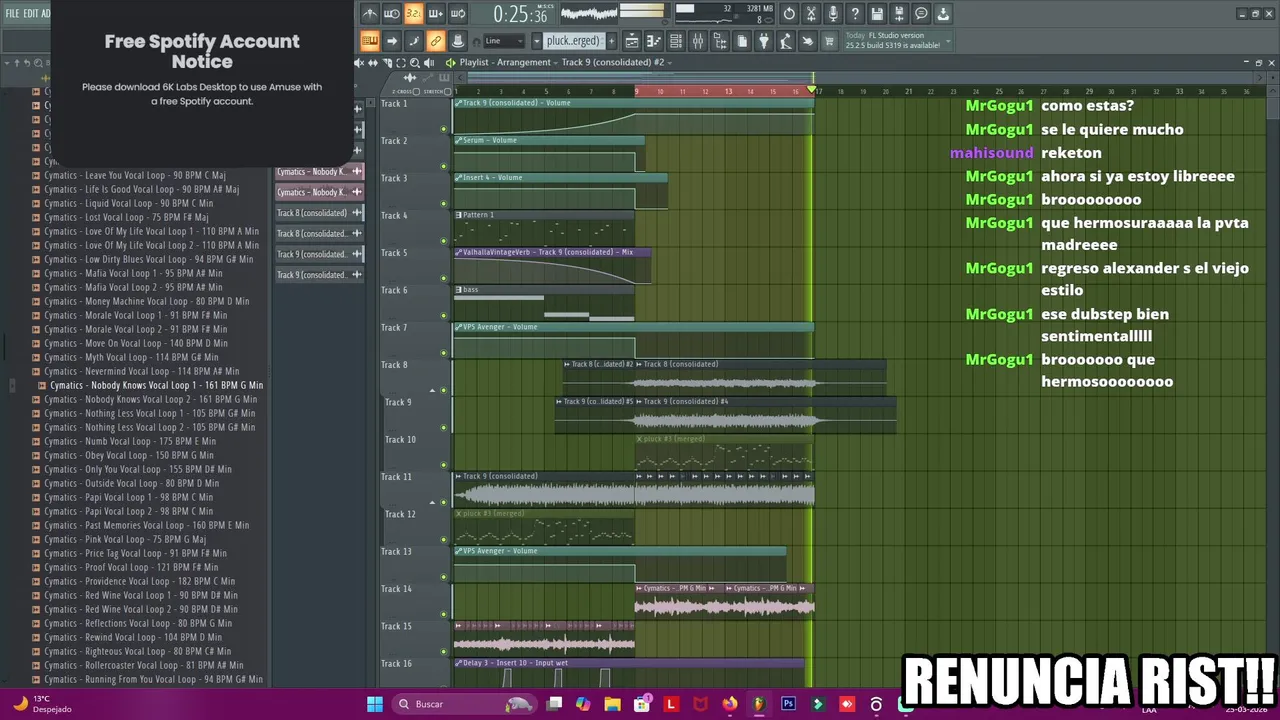This screenshot has height=720, width=1280.
Task: Click the download content library icon
Action: [943, 14]
